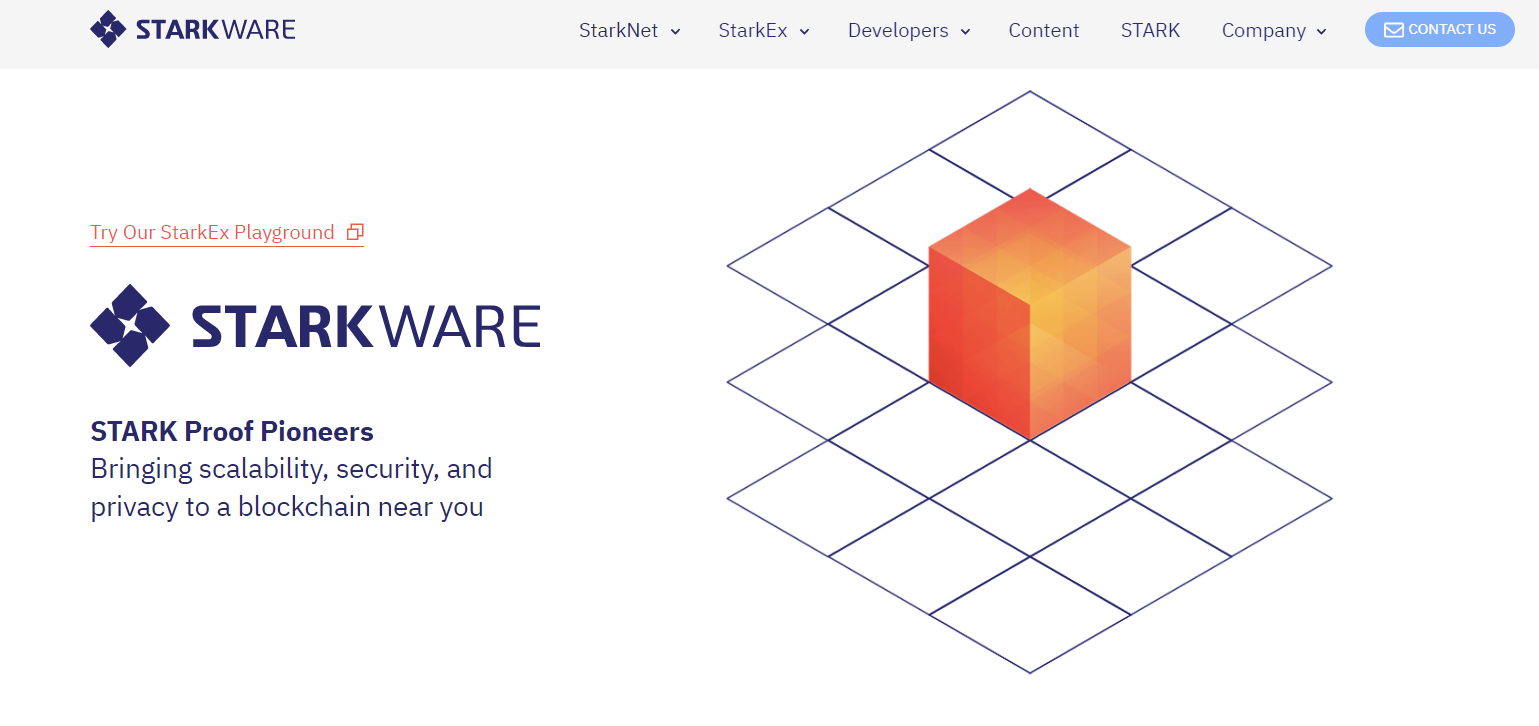Expand the Developers dropdown arrow
1539x726 pixels.
click(965, 32)
